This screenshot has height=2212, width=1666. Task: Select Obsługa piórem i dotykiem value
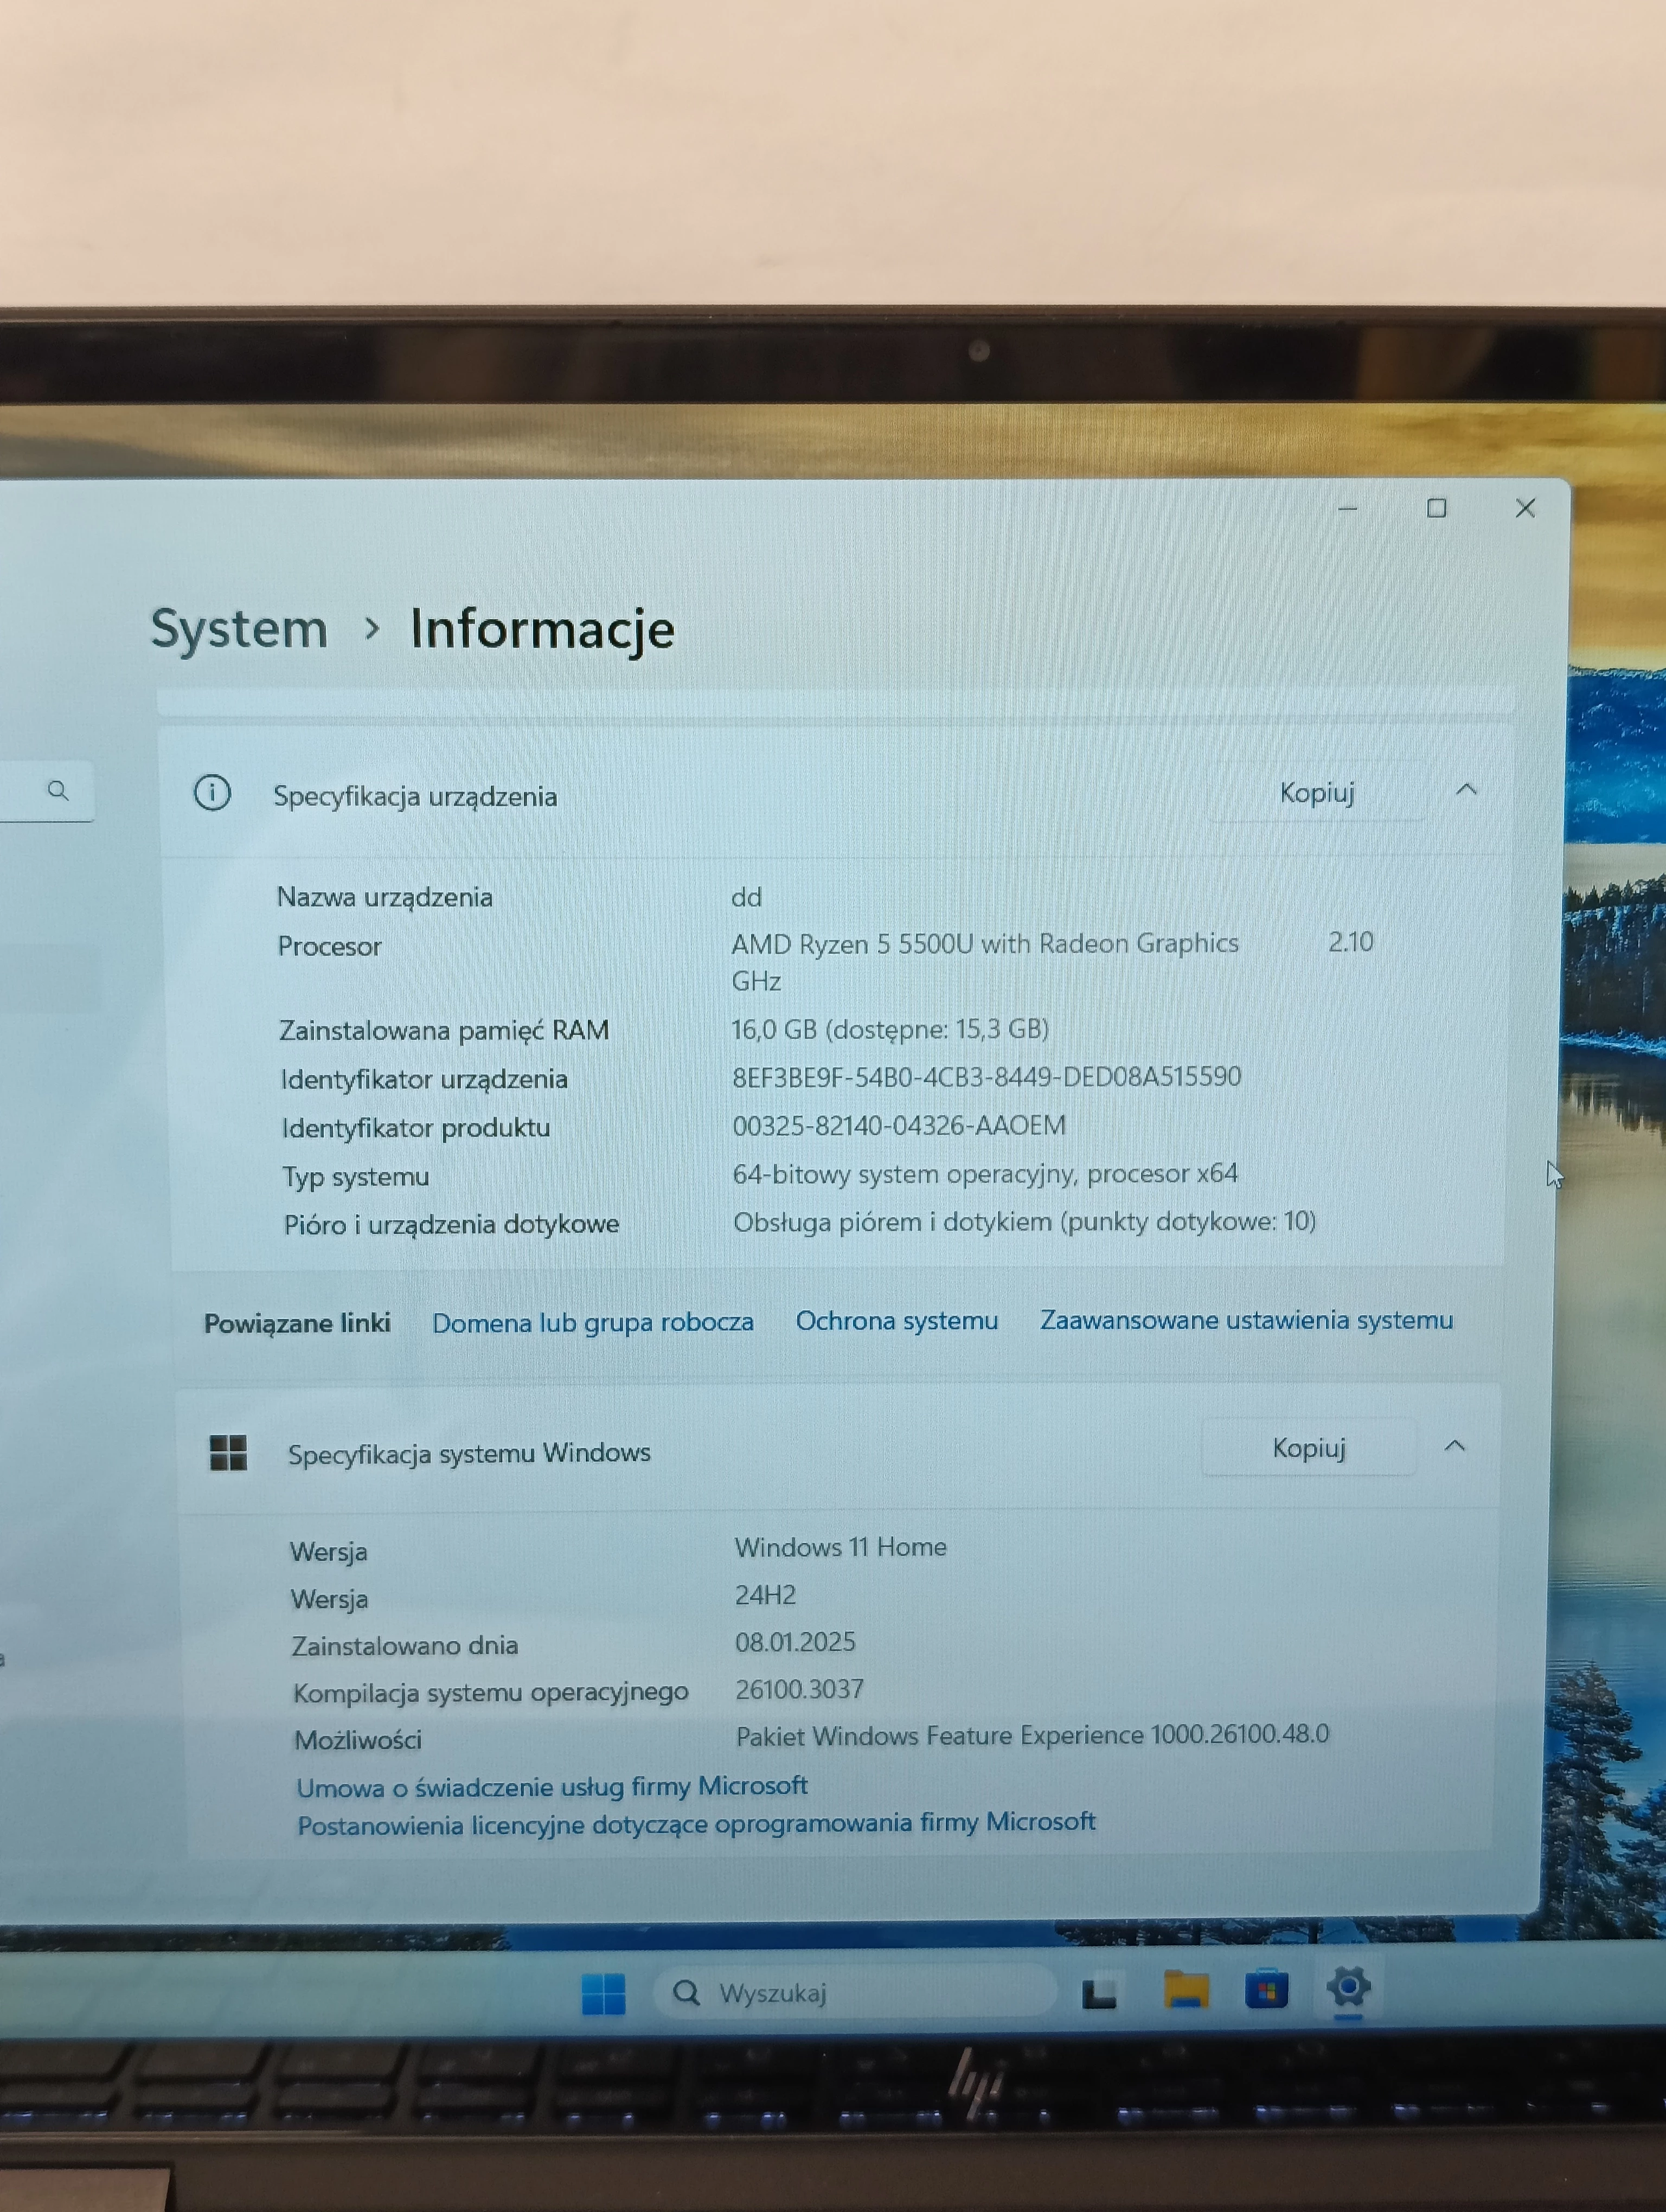click(x=1025, y=1222)
